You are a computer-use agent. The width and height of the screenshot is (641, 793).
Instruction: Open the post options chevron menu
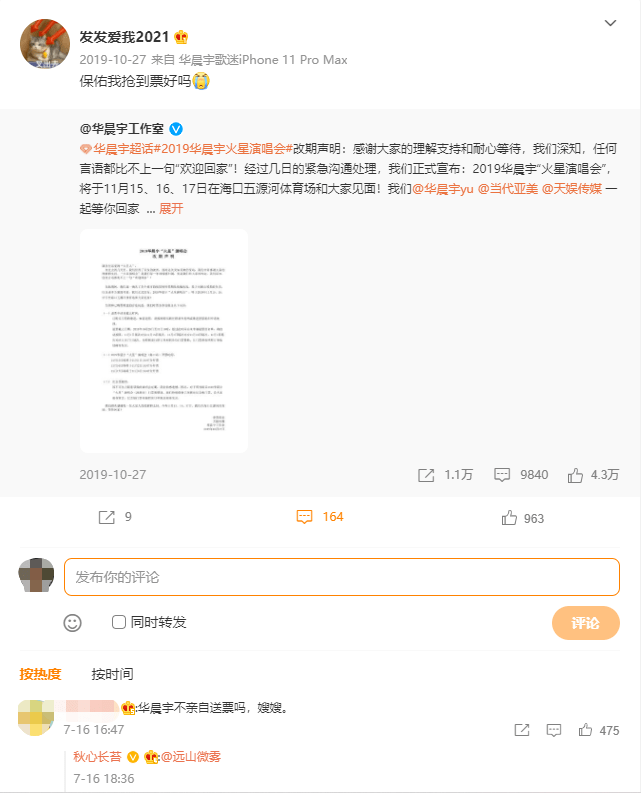(610, 23)
